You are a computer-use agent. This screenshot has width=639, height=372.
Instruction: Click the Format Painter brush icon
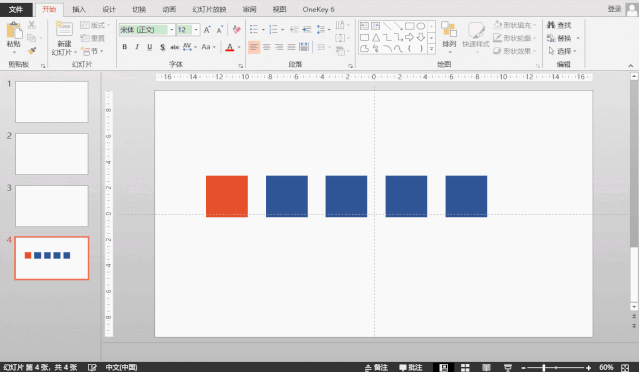coord(32,51)
